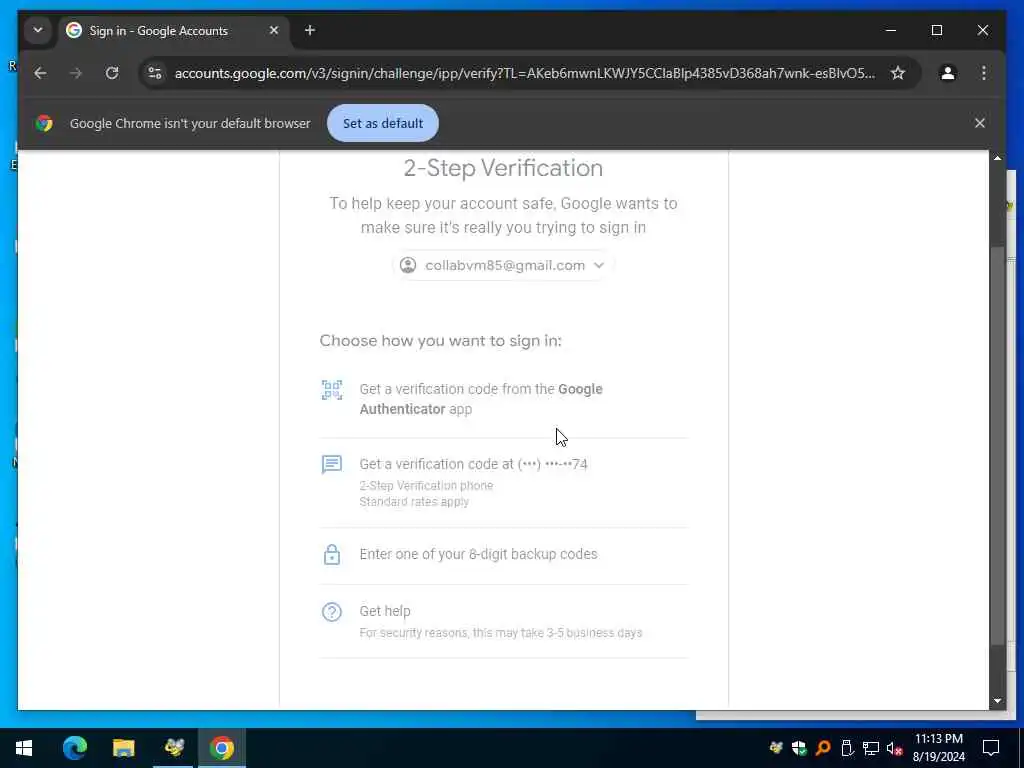Click the text message icon

pos(332,464)
